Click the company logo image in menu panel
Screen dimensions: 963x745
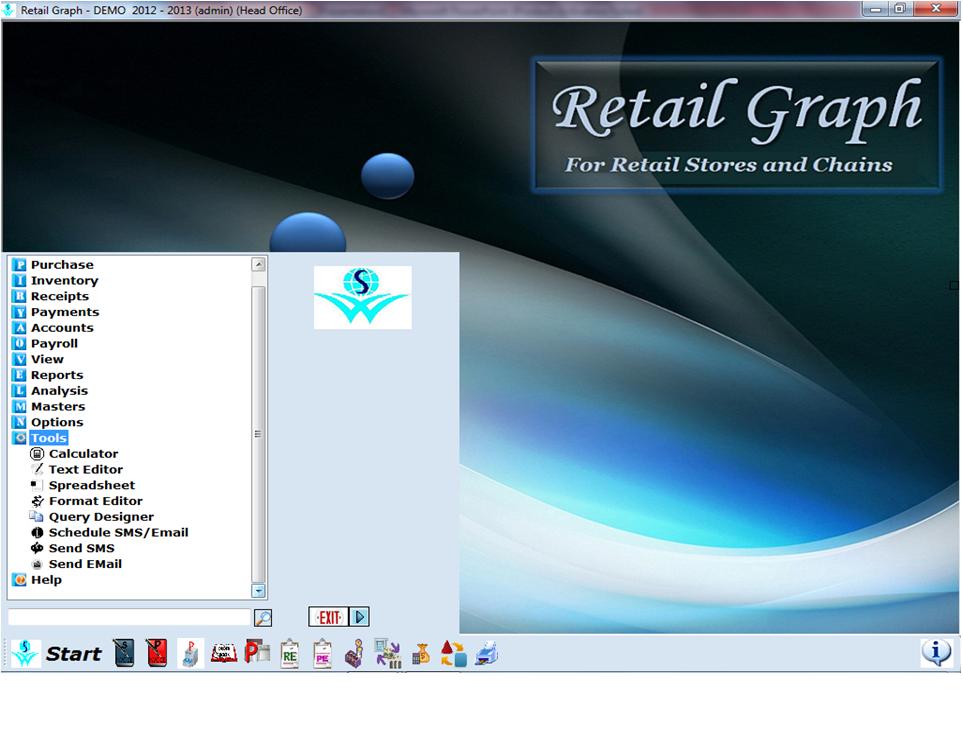pos(363,297)
